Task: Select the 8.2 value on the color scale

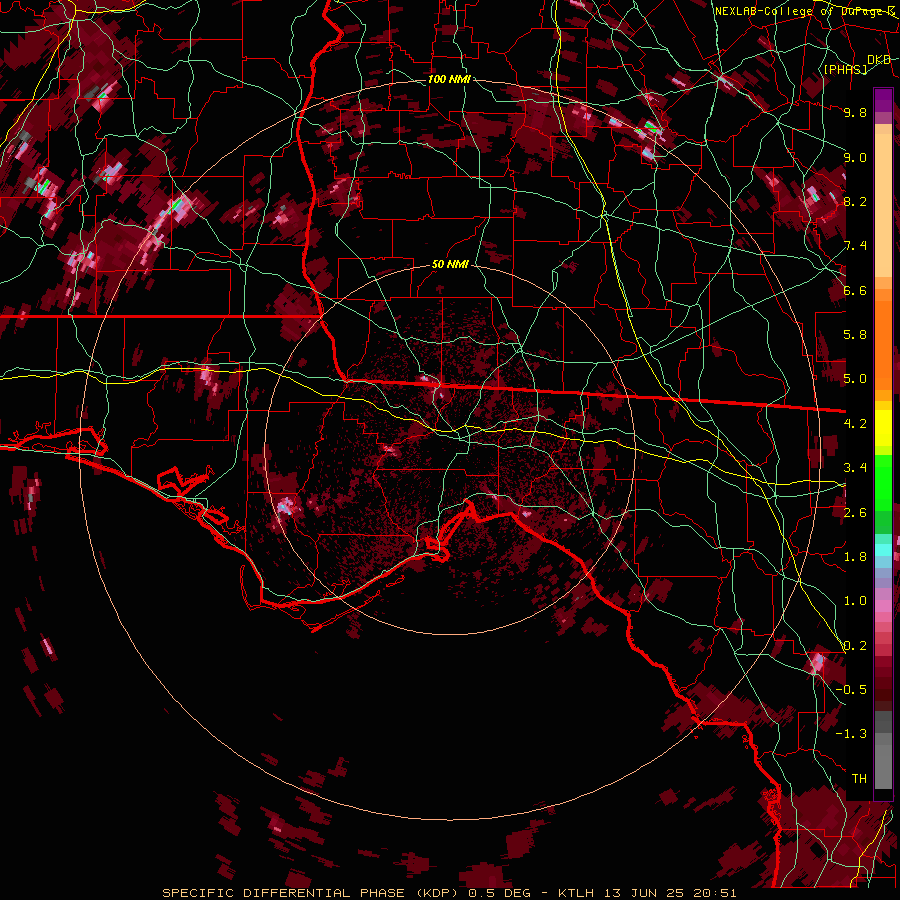Action: (855, 201)
